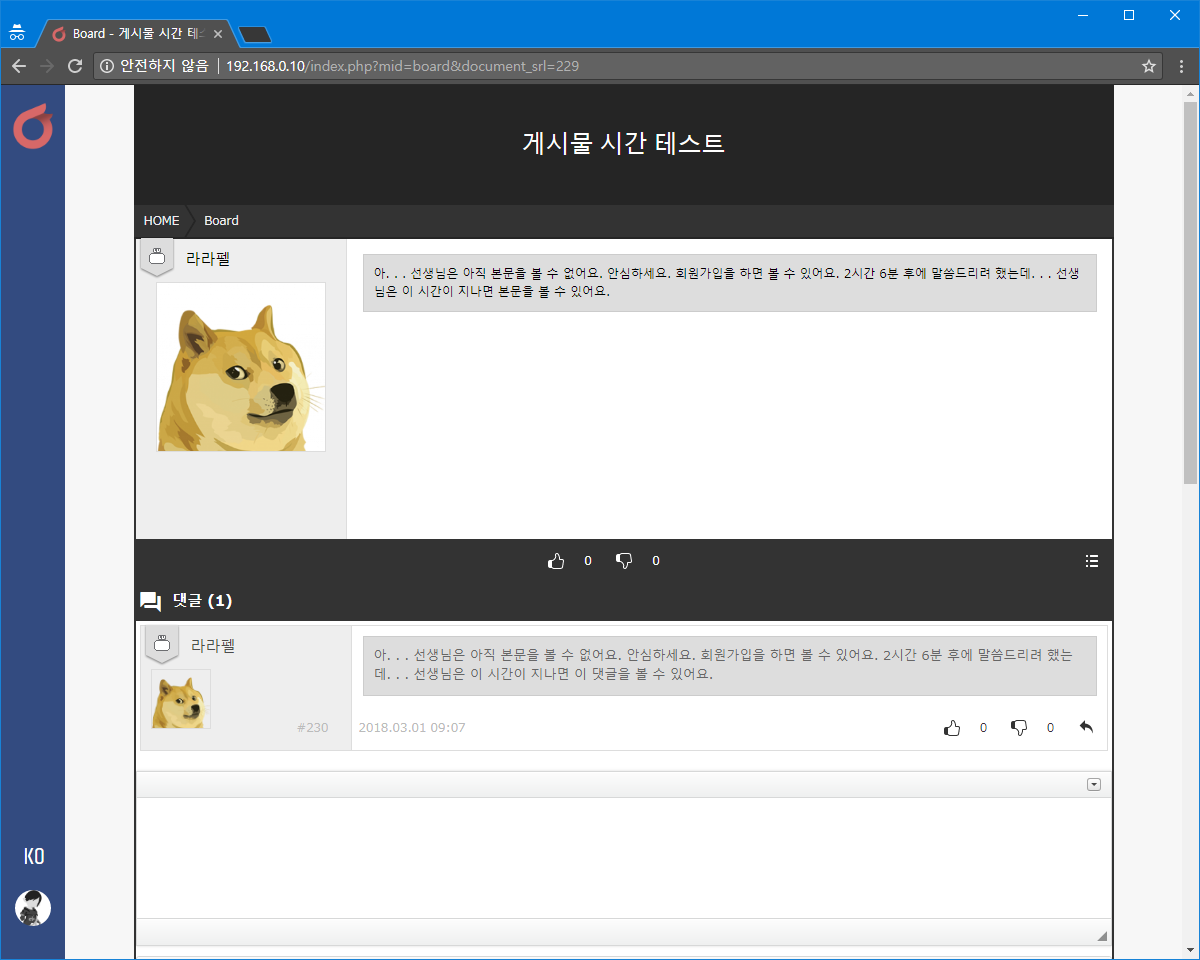This screenshot has height=960, width=1200.
Task: Open the user profile avatar in the sidebar
Action: click(x=33, y=907)
